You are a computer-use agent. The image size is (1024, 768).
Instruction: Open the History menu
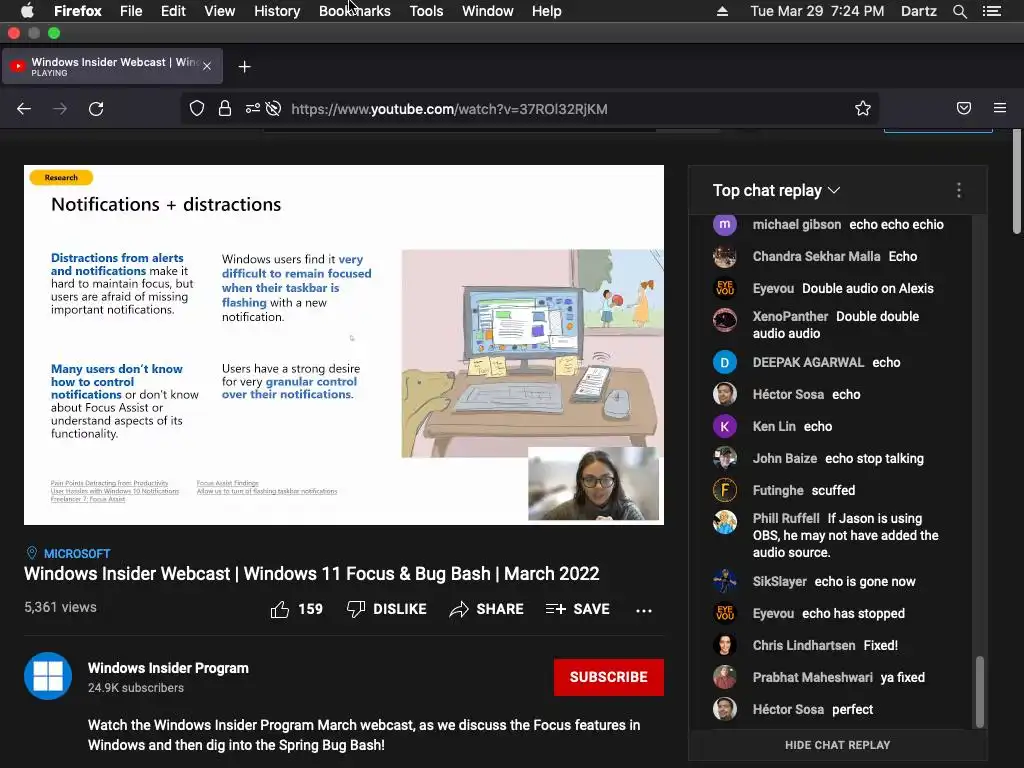click(x=277, y=11)
